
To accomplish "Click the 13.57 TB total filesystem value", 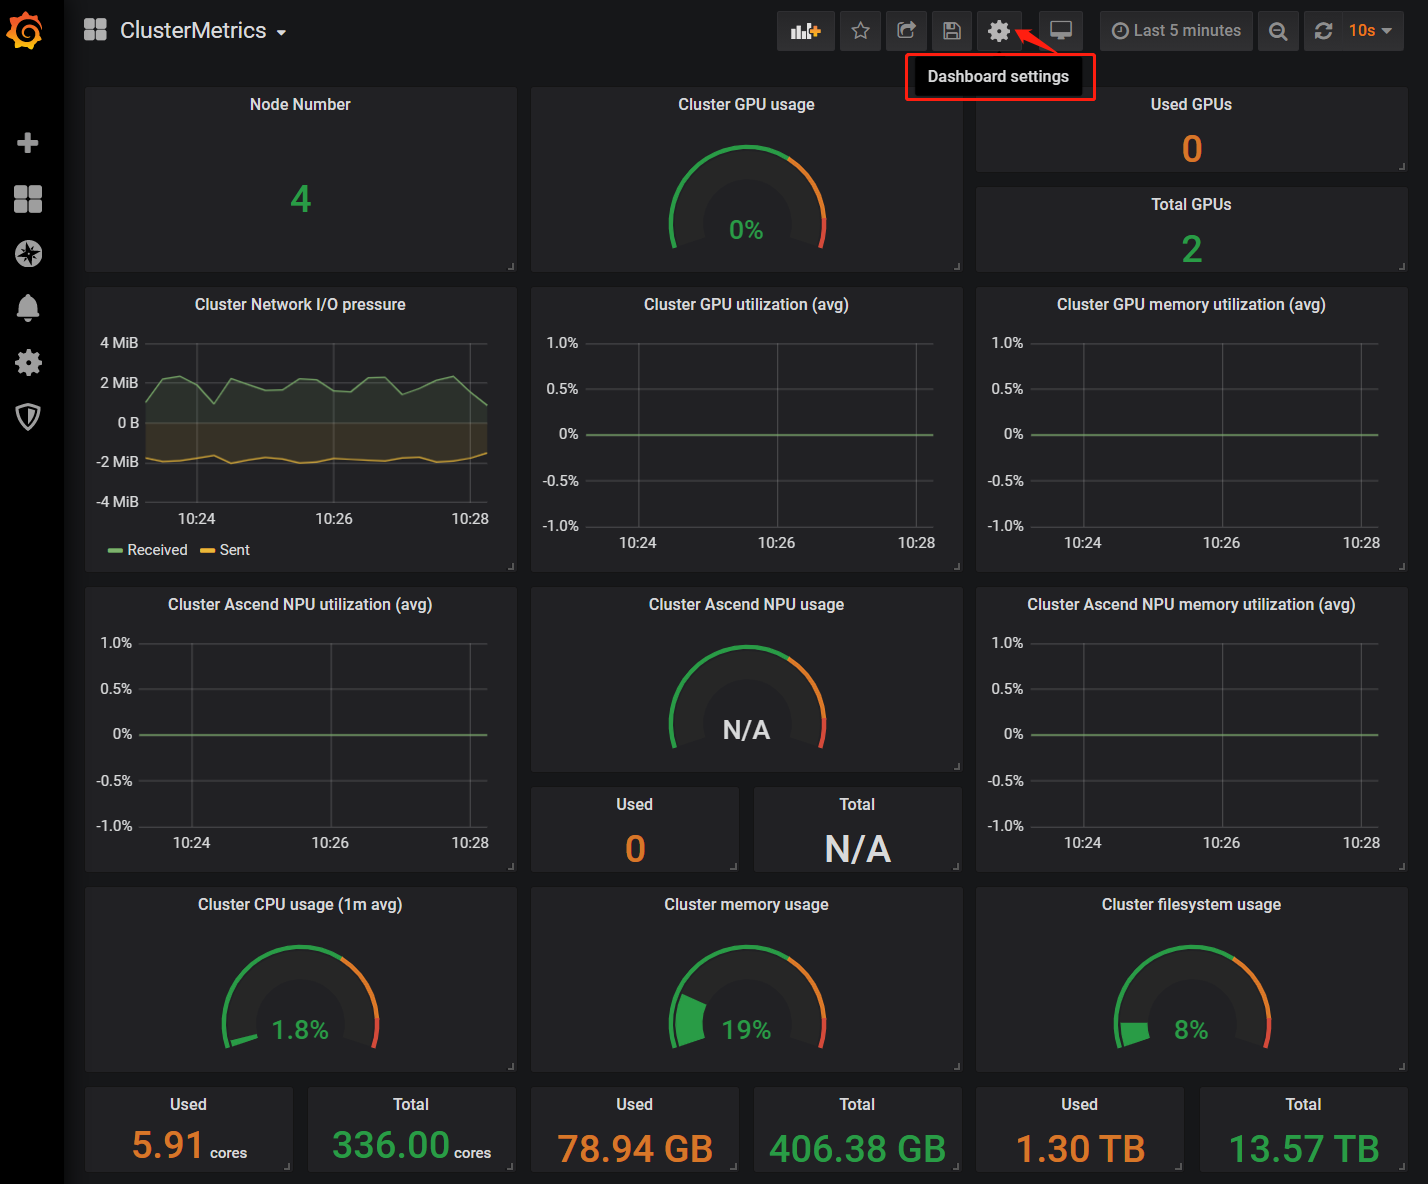I will point(1304,1149).
